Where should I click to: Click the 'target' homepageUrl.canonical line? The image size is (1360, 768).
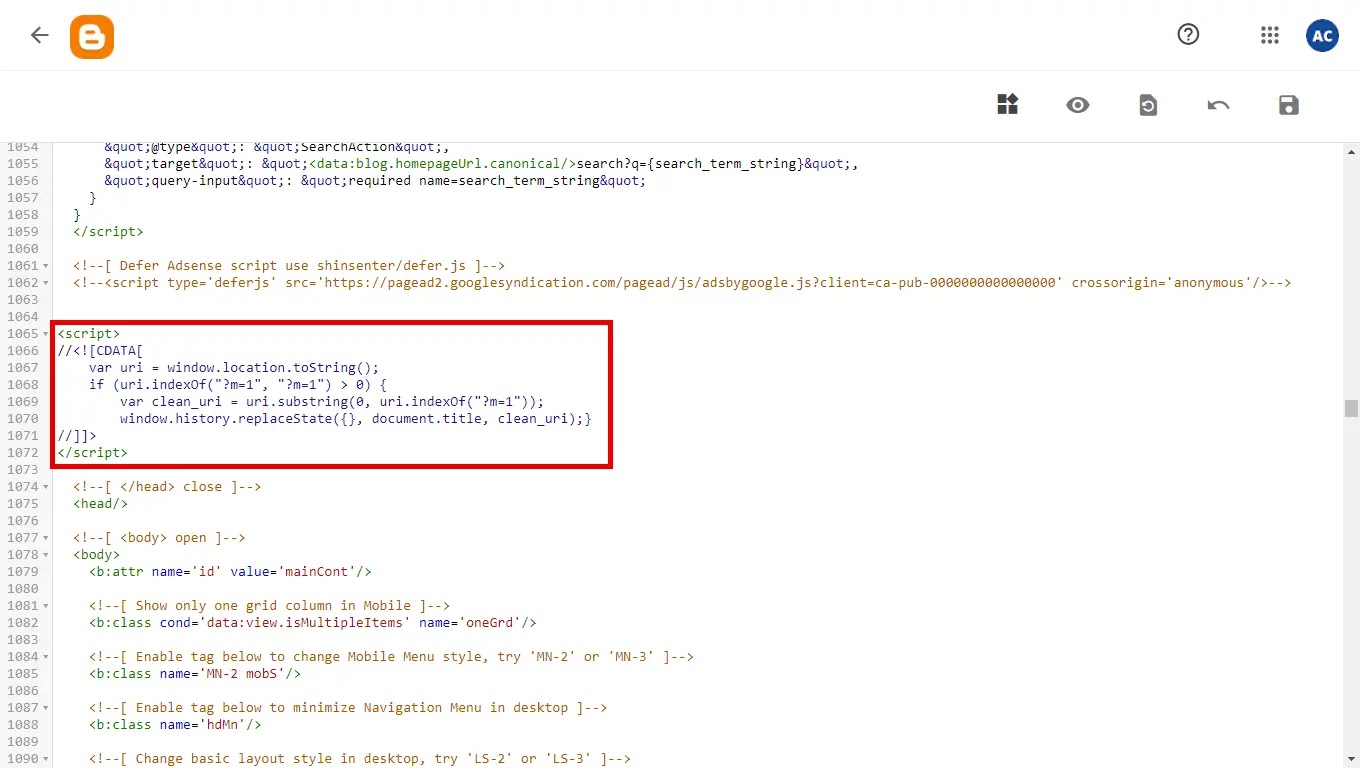[481, 163]
